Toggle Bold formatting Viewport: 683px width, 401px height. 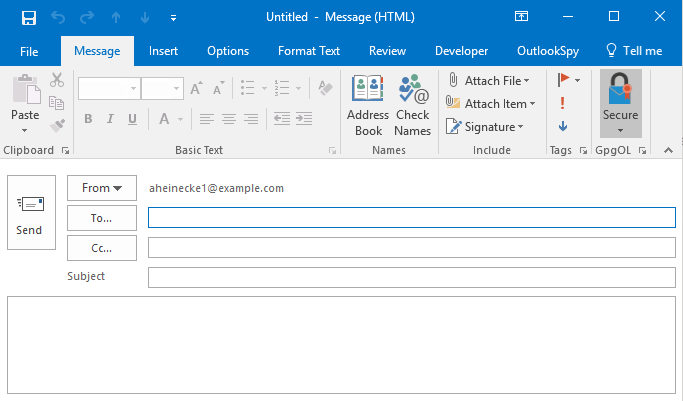click(x=87, y=119)
